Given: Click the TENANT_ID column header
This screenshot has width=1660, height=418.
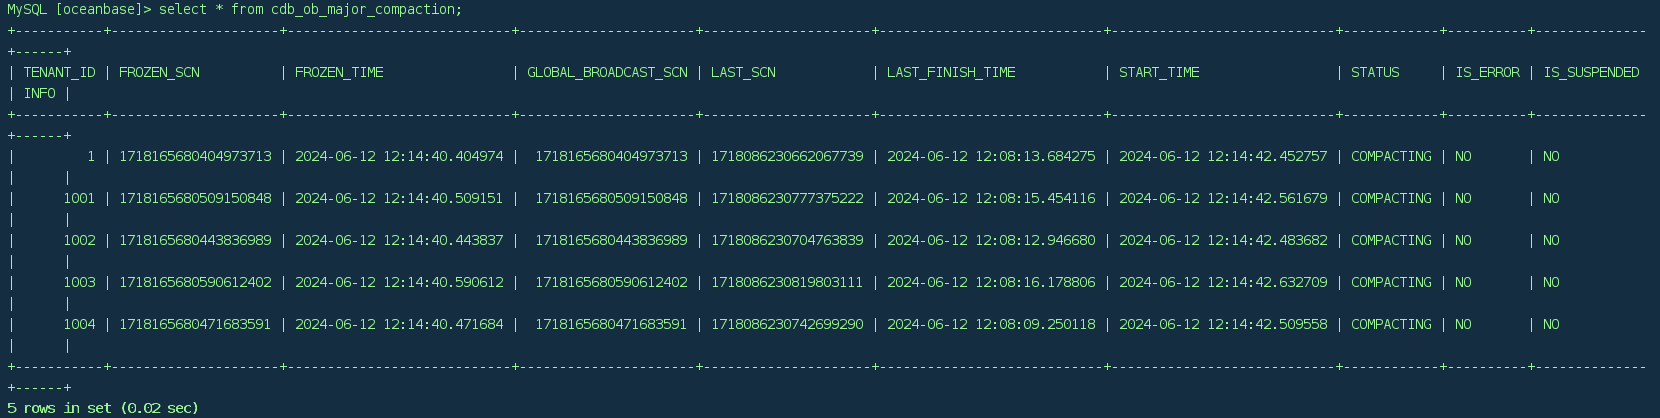Looking at the screenshot, I should [59, 72].
